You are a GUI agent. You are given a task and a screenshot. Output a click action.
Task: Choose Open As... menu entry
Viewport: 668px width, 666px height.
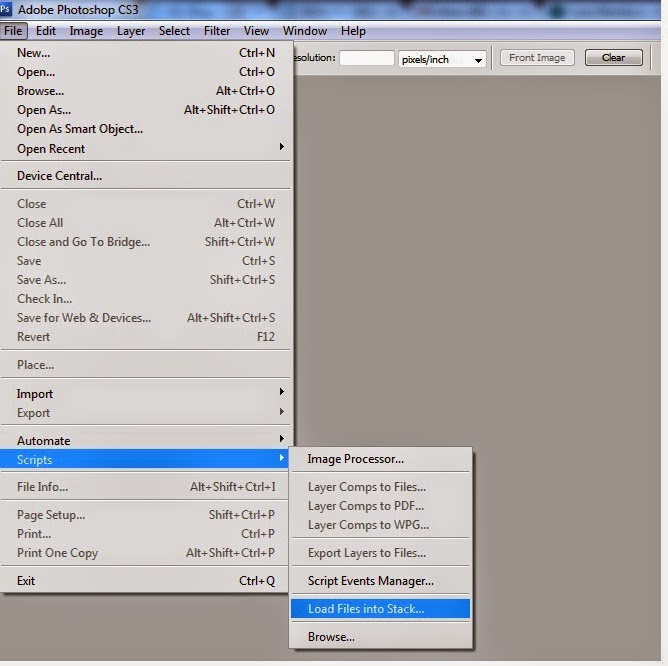click(x=146, y=110)
